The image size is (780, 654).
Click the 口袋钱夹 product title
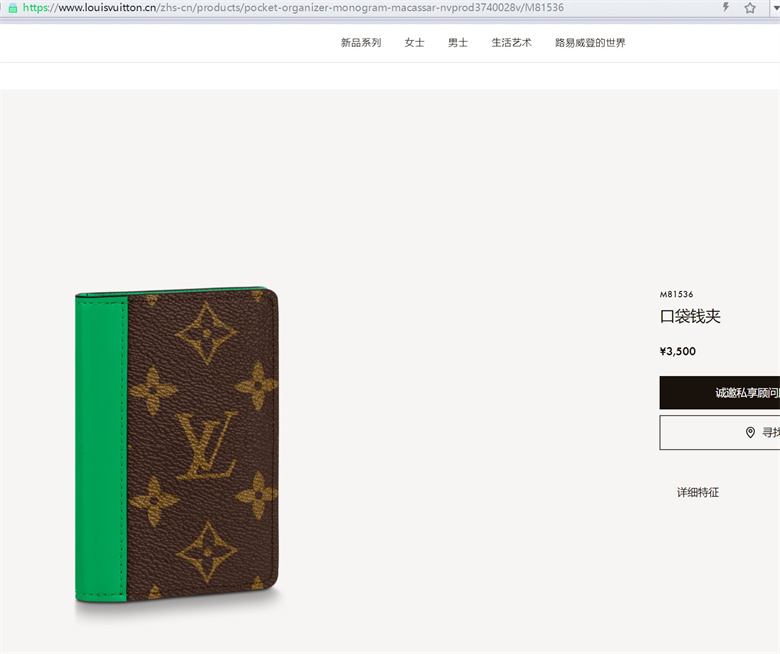690,316
